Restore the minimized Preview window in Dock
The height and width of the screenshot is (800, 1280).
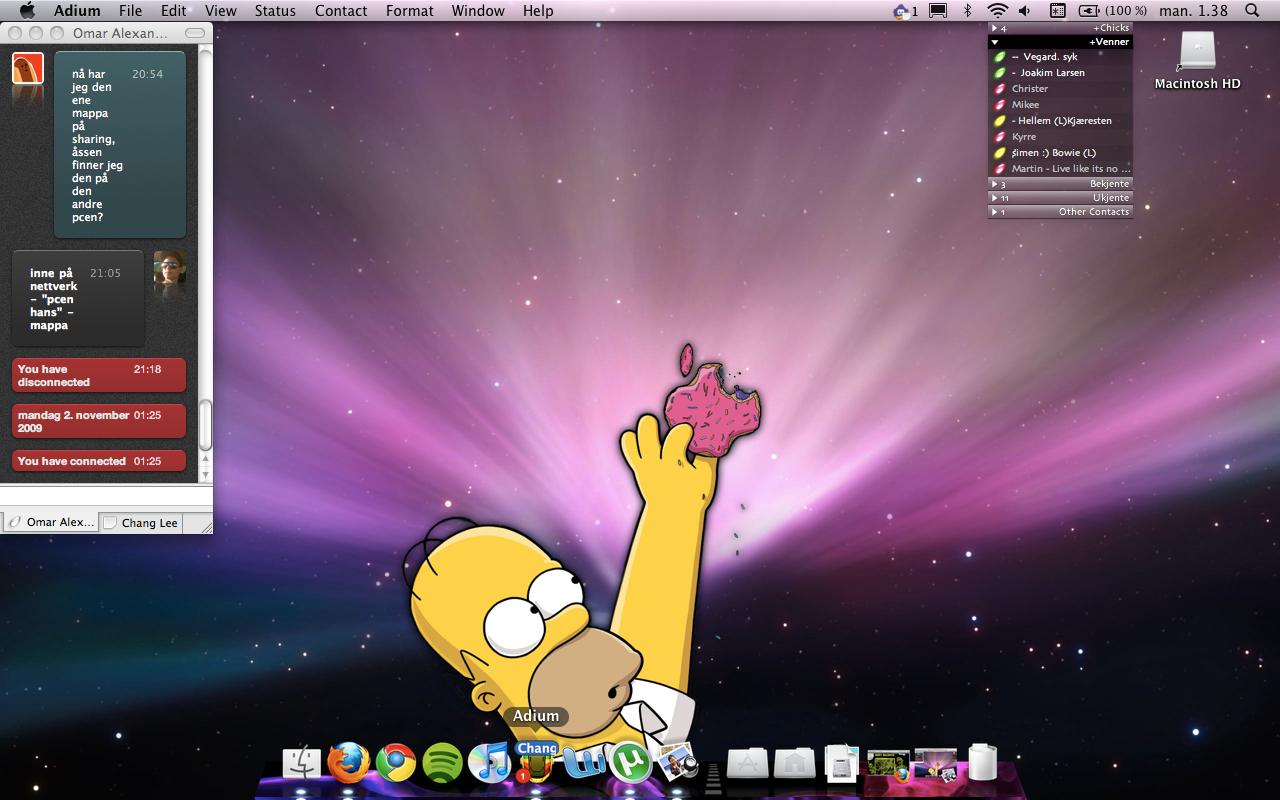click(935, 764)
